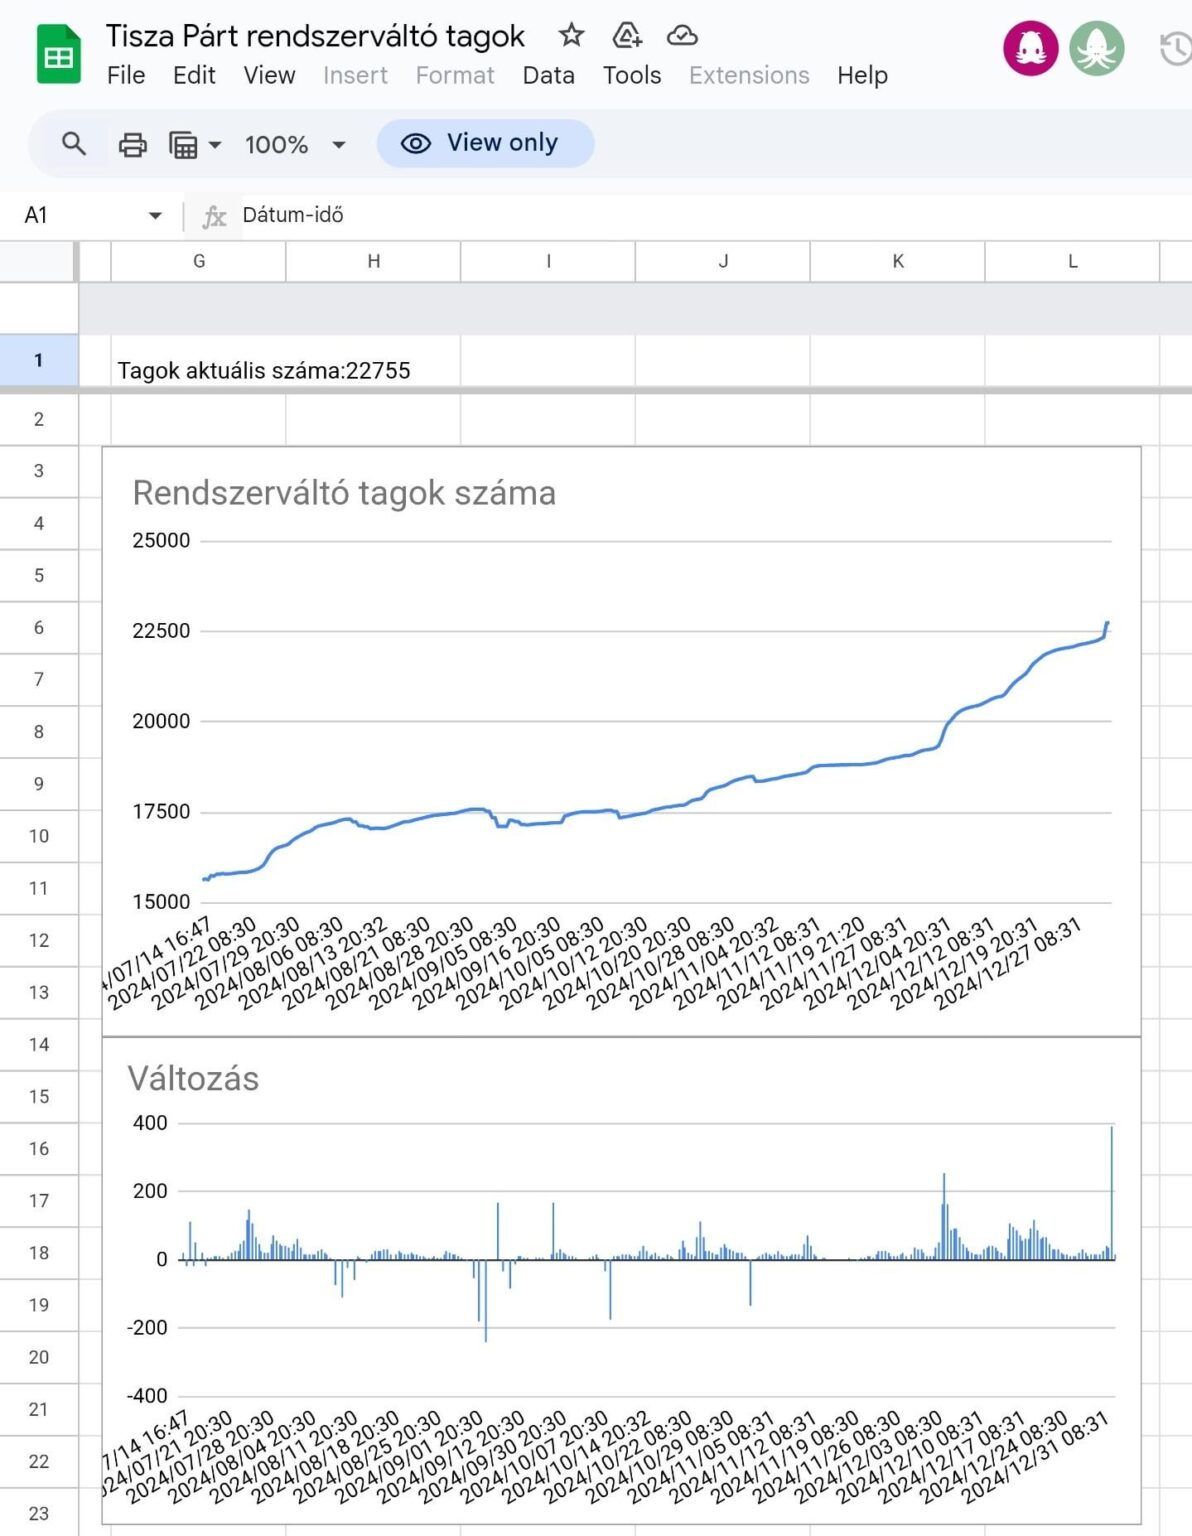Click the pink anonymous user avatar
Viewport: 1192px width, 1536px height.
(x=1031, y=48)
